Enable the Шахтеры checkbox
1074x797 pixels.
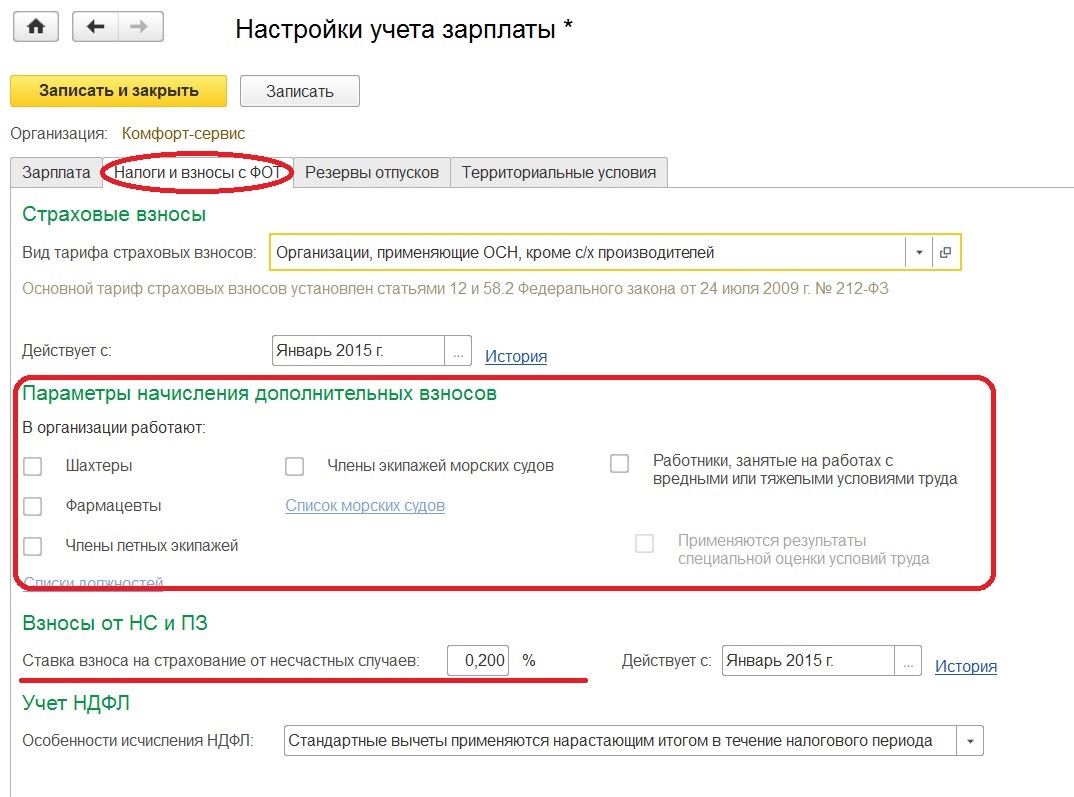point(31,465)
